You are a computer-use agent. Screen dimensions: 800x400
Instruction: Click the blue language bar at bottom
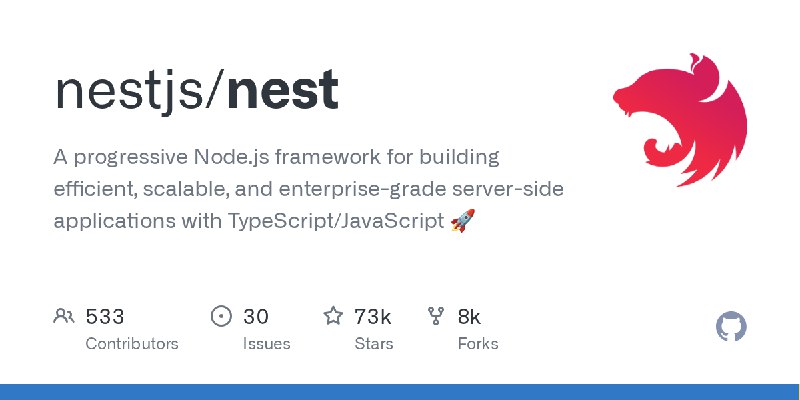[x=400, y=391]
